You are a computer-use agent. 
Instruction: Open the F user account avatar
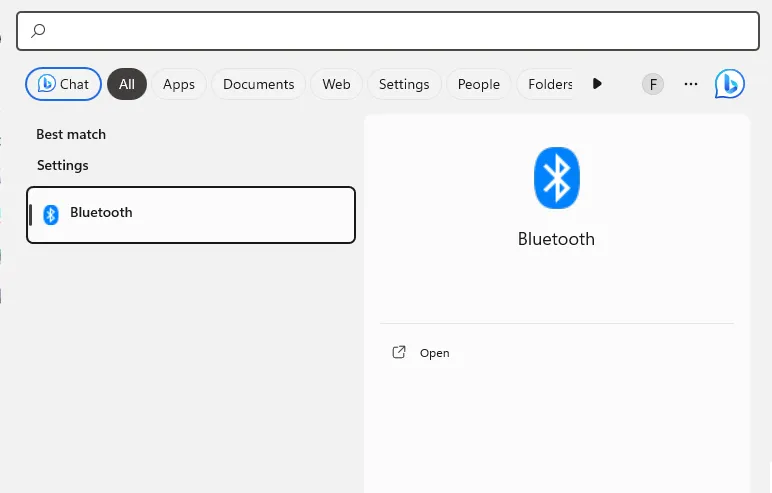click(653, 84)
